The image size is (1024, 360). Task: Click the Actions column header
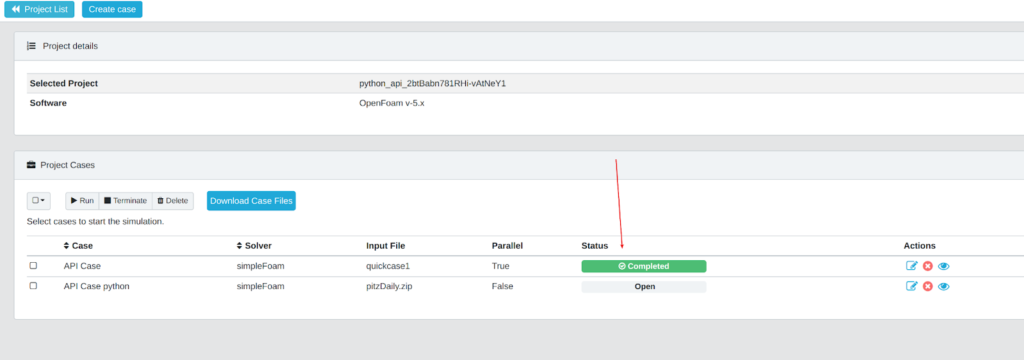920,246
